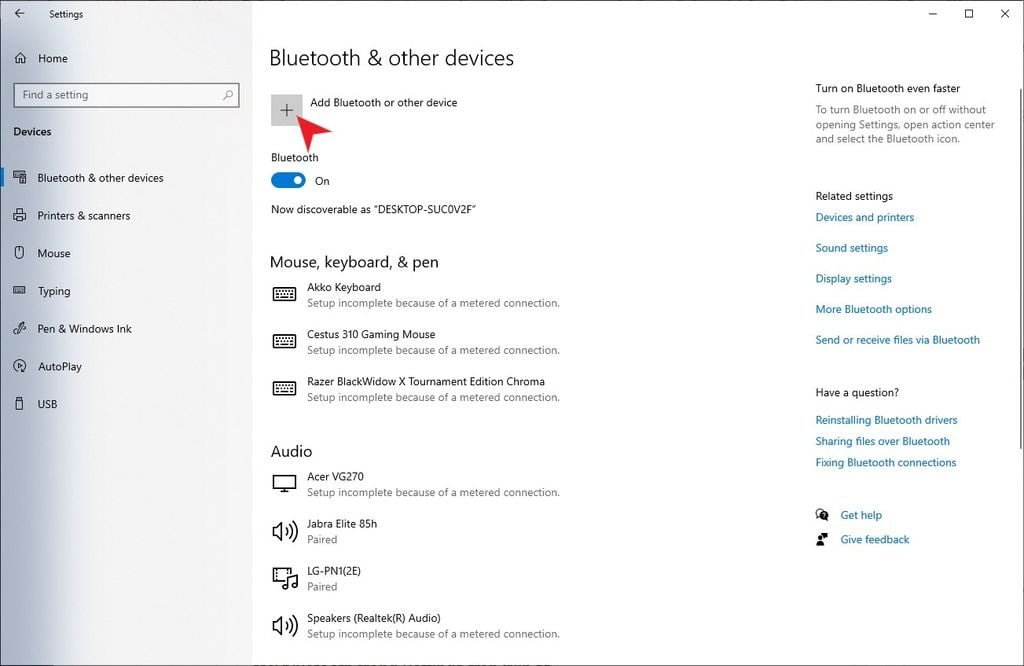Click the monitor icon for Acer VG270
The height and width of the screenshot is (666, 1024).
tap(284, 484)
